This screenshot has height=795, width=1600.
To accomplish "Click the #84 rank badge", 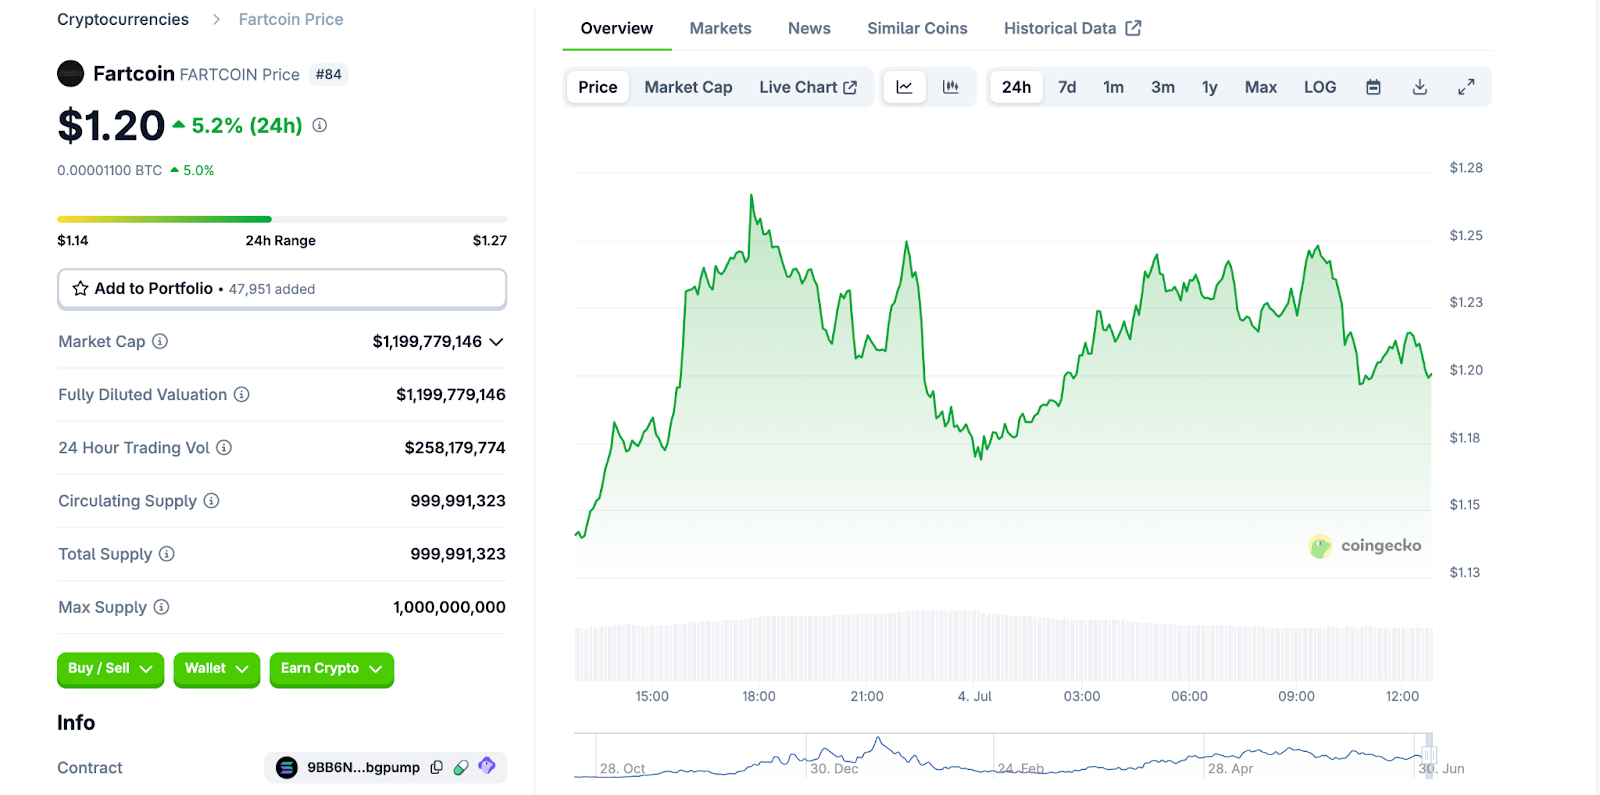I will click(328, 74).
